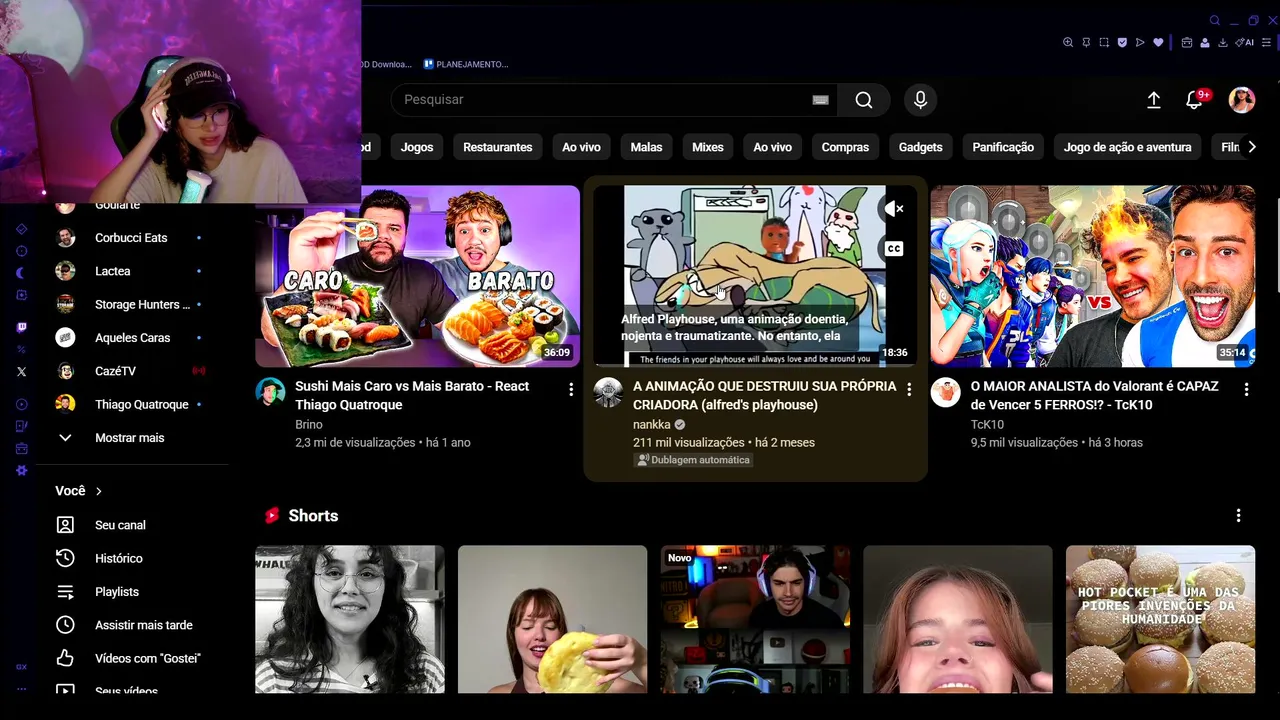Click the upload arrow icon
This screenshot has height=720, width=1280.
coord(1153,100)
